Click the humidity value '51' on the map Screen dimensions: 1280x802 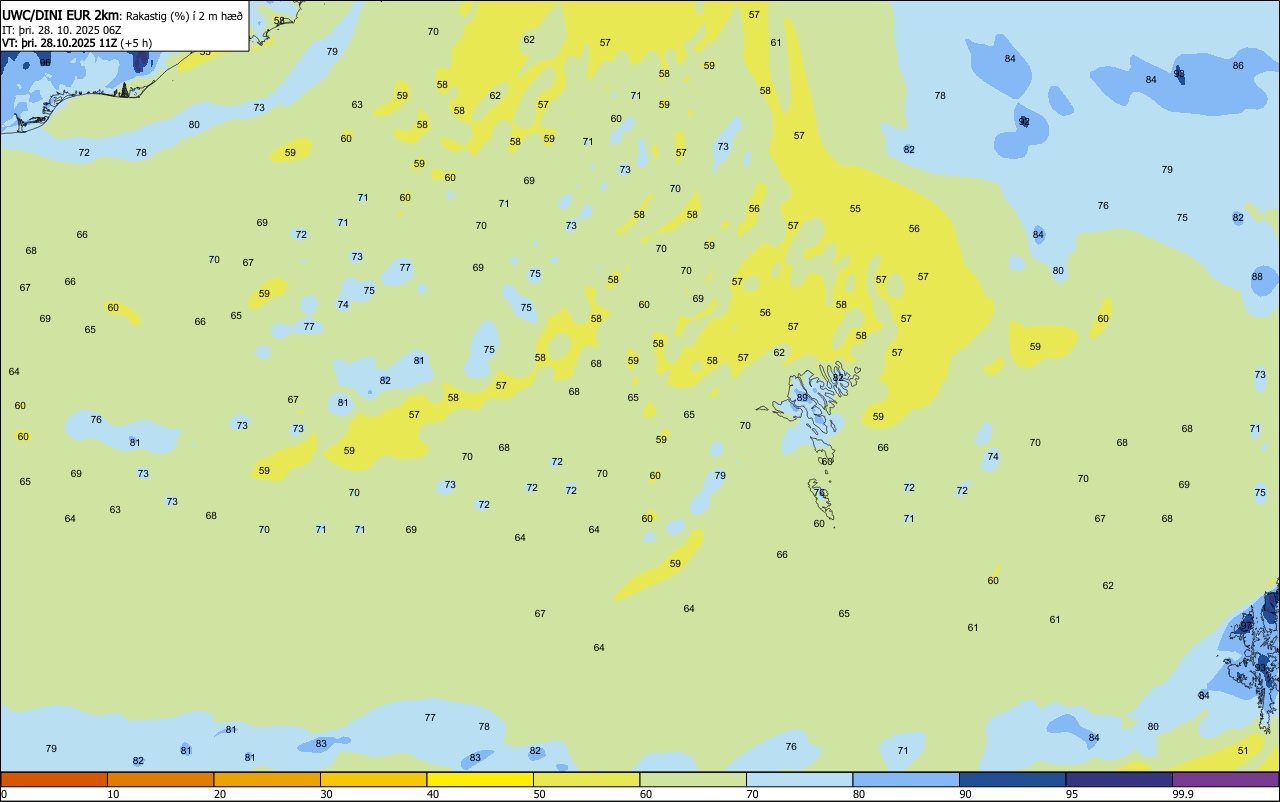(1243, 751)
